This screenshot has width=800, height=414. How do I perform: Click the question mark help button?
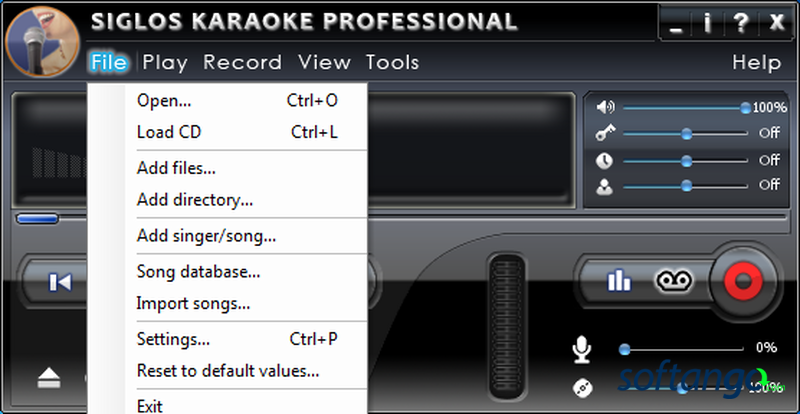741,23
